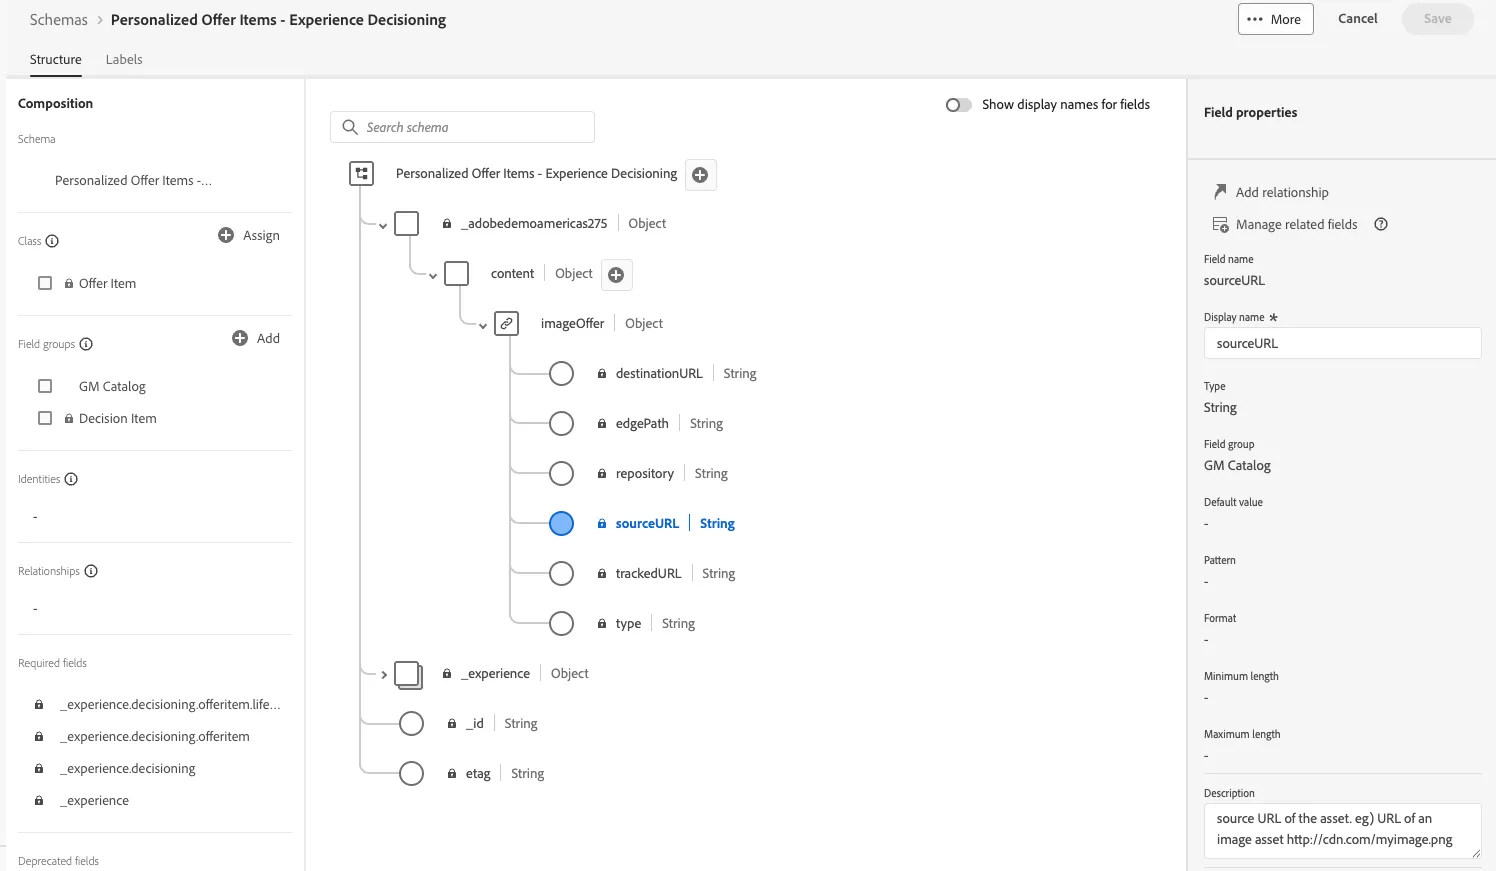Collapse the imageOffer node chevron
The image size is (1496, 871).
(x=483, y=326)
